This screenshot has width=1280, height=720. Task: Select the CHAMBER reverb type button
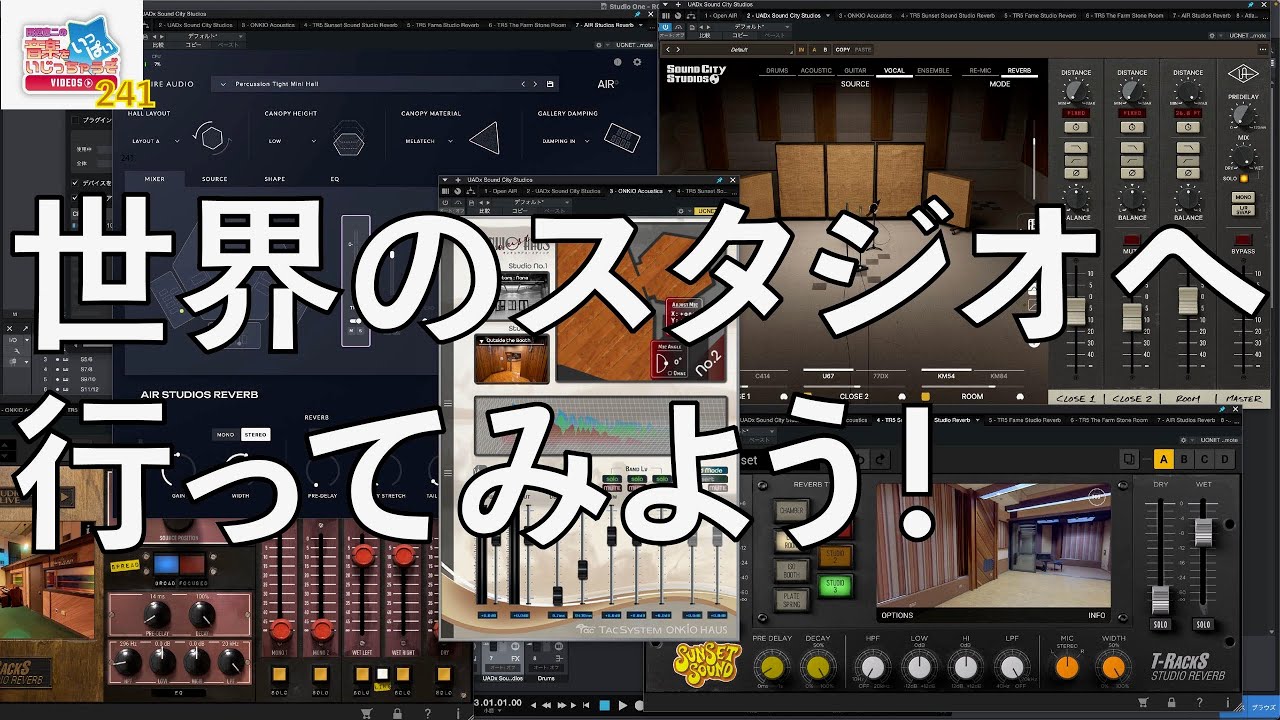[793, 510]
